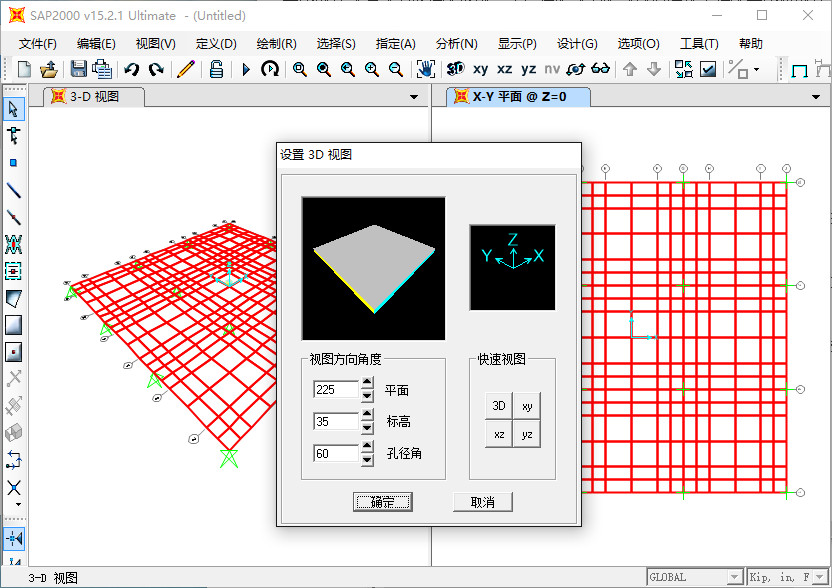Undo the last action

click(x=132, y=69)
